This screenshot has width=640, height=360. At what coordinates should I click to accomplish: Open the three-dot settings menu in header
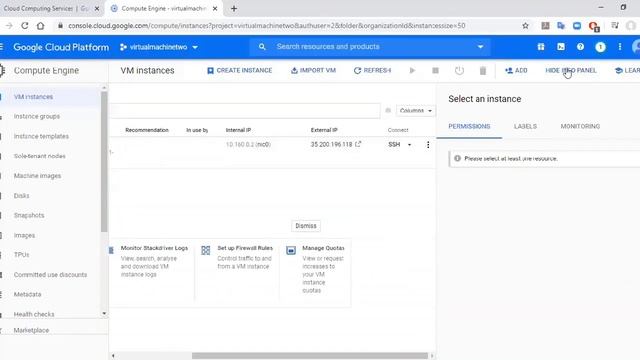[x=620, y=47]
